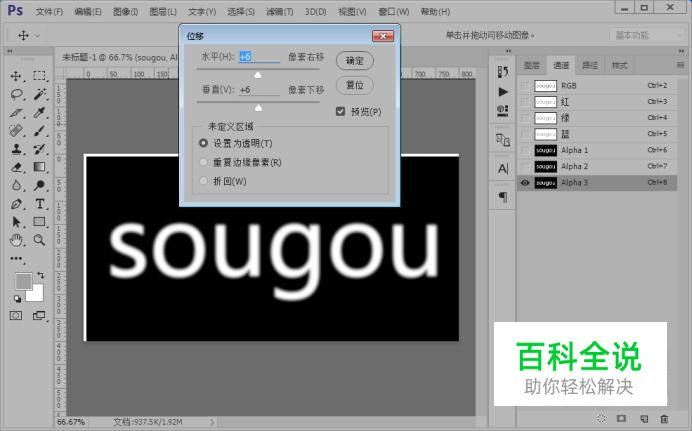Switch to the 图层 layers tab
Screen dimensions: 692x431
pos(532,66)
